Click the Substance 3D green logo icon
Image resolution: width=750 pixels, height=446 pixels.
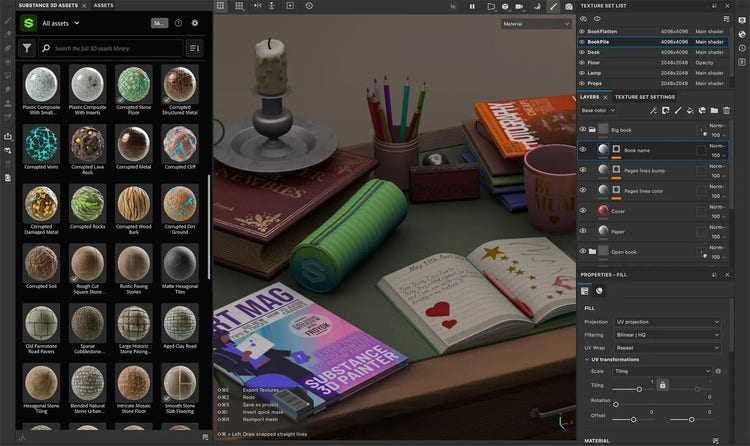tap(29, 22)
